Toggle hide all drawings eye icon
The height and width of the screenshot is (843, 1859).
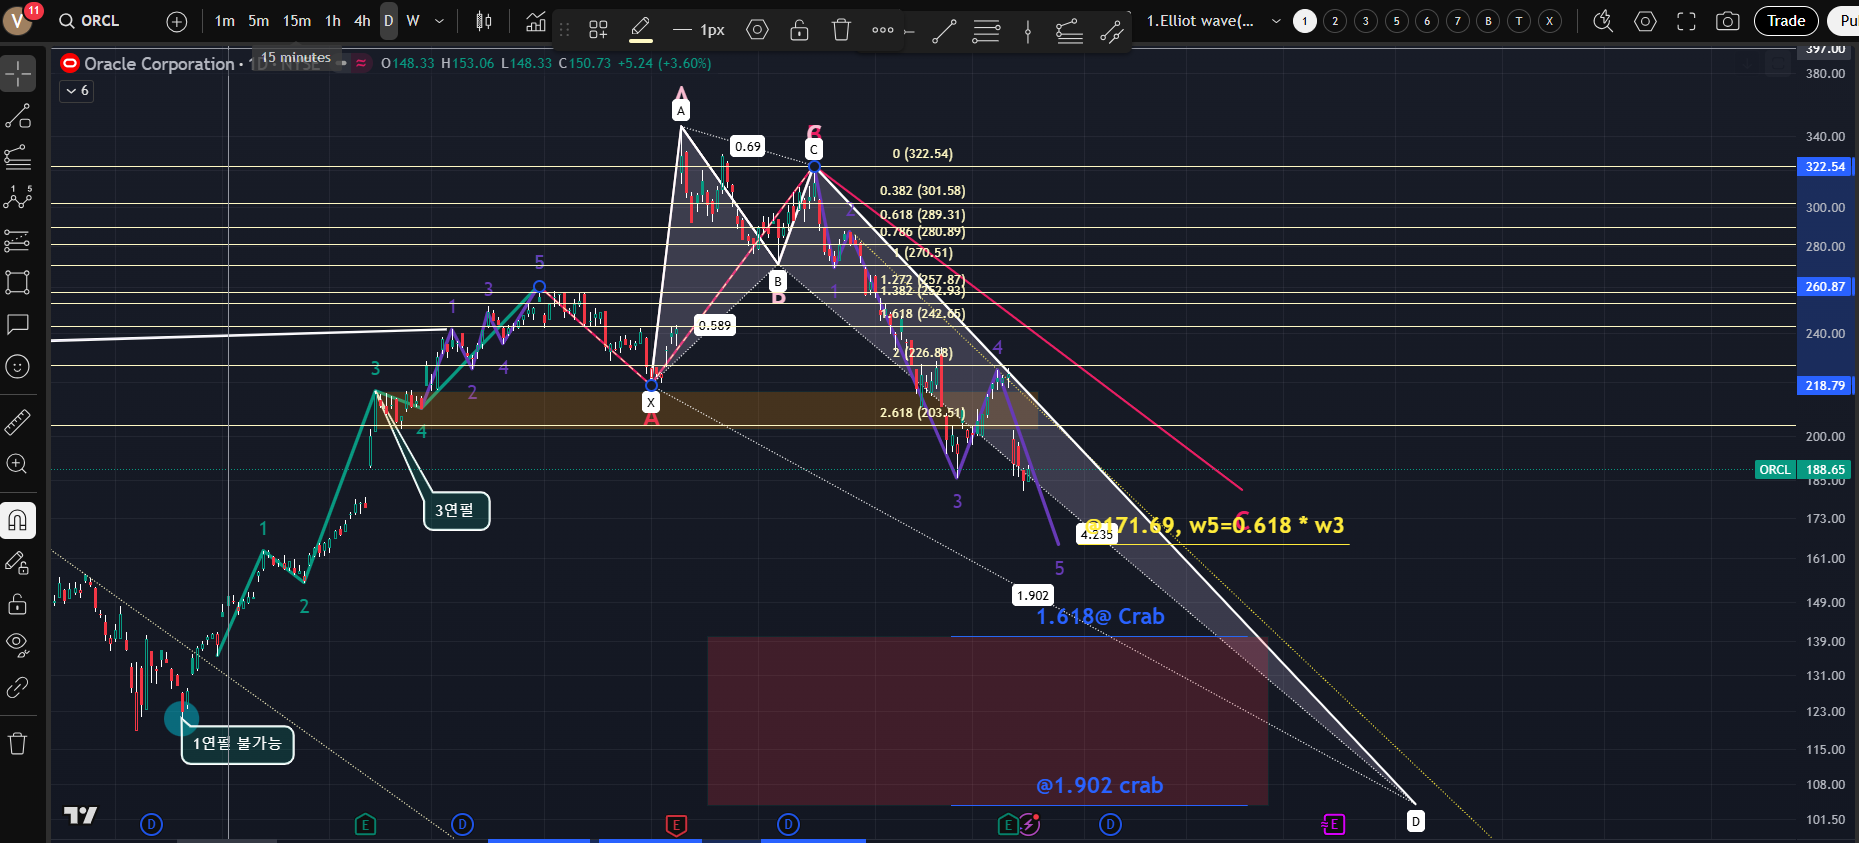(x=18, y=643)
